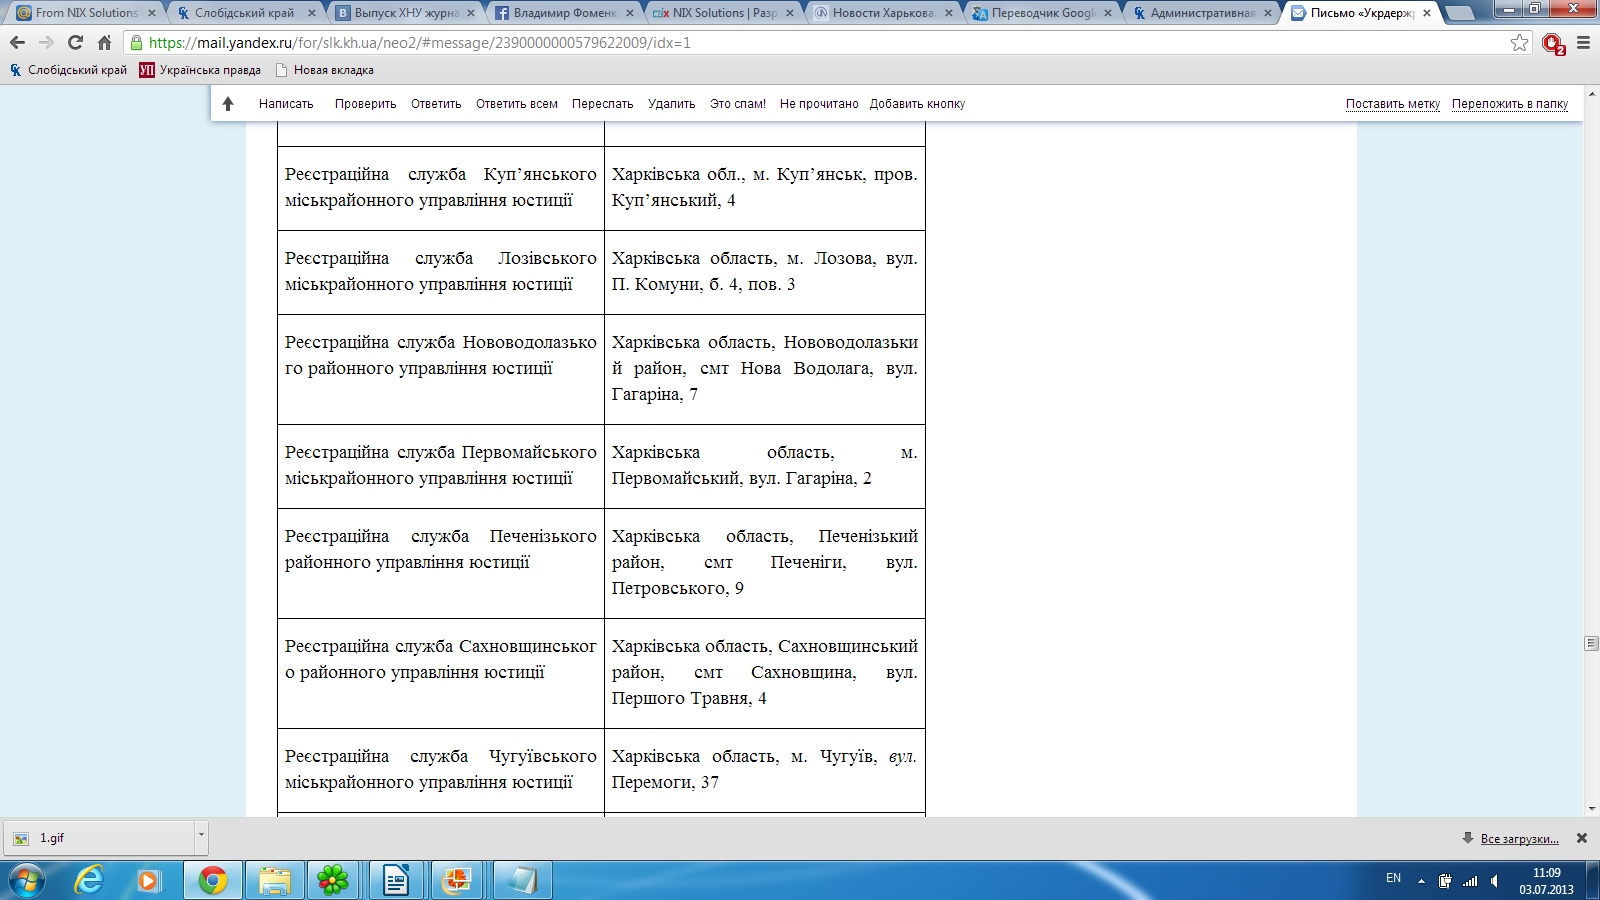Open ICQ flower icon in taskbar
The height and width of the screenshot is (900, 1600).
click(333, 880)
